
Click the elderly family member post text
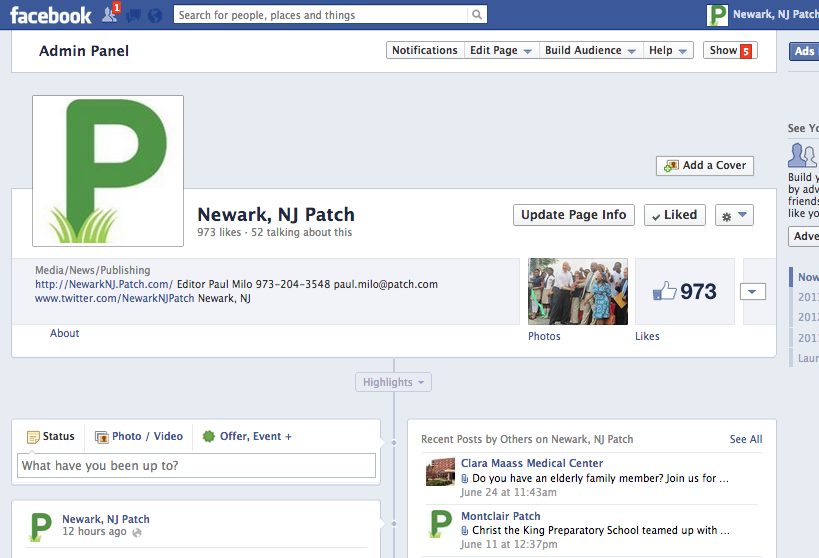[x=600, y=479]
